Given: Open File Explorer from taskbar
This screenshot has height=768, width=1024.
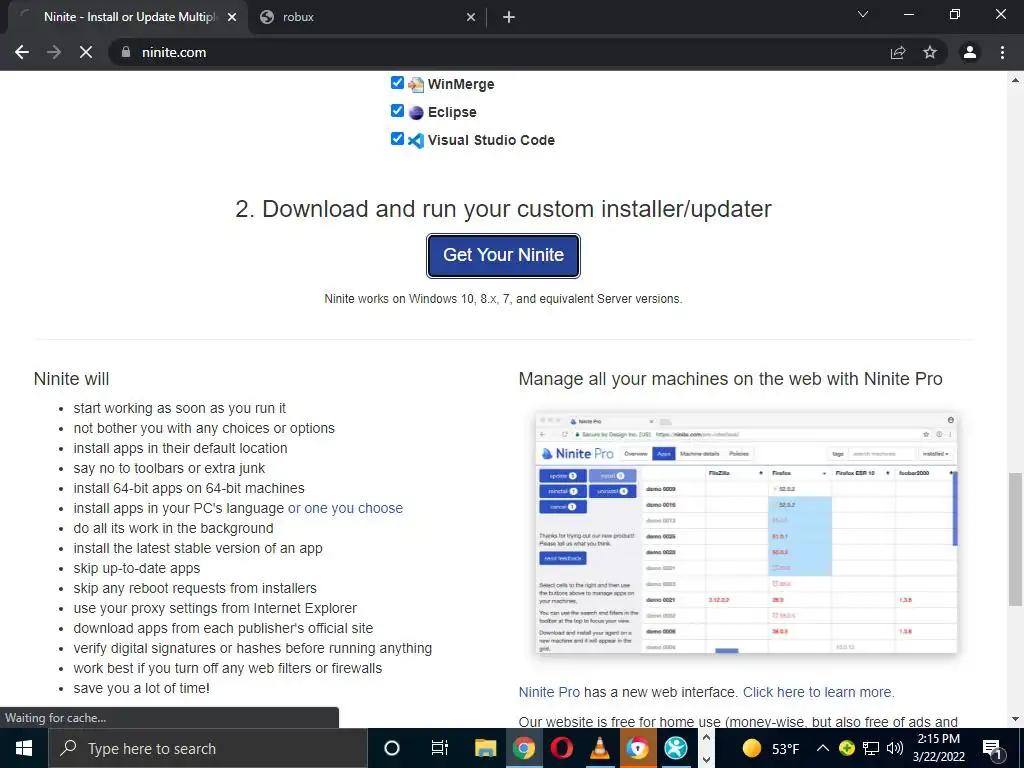Looking at the screenshot, I should point(485,748).
